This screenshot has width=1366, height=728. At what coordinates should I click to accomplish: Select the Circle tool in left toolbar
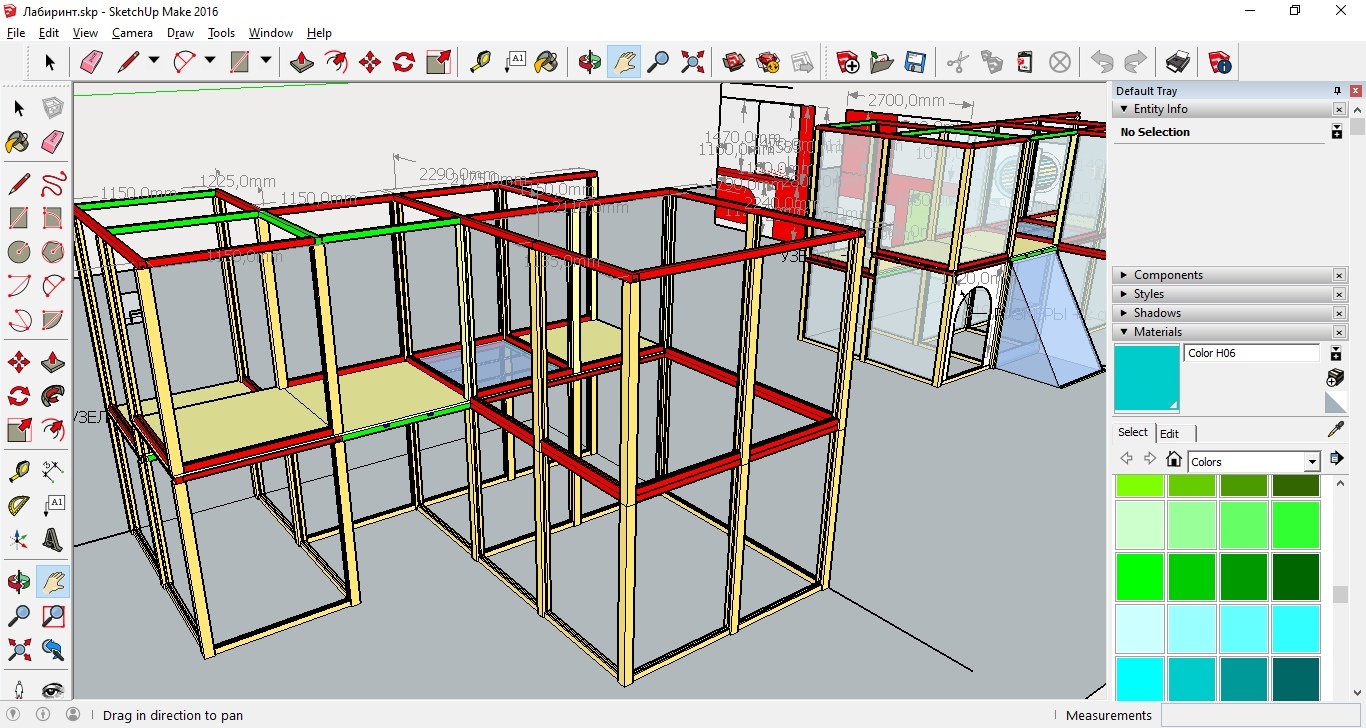coord(19,251)
